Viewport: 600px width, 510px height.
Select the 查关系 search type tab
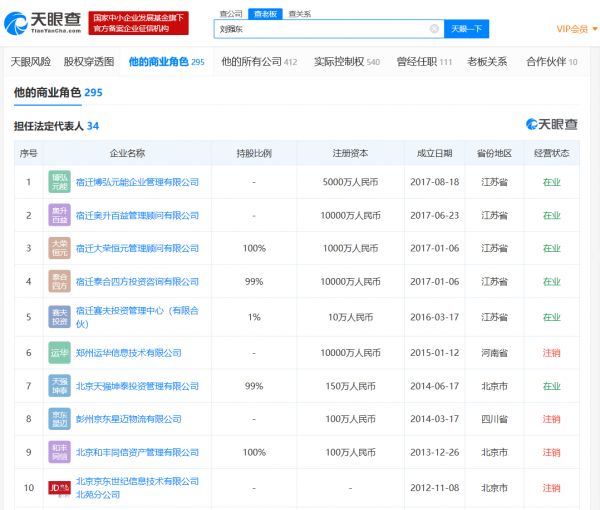[299, 14]
